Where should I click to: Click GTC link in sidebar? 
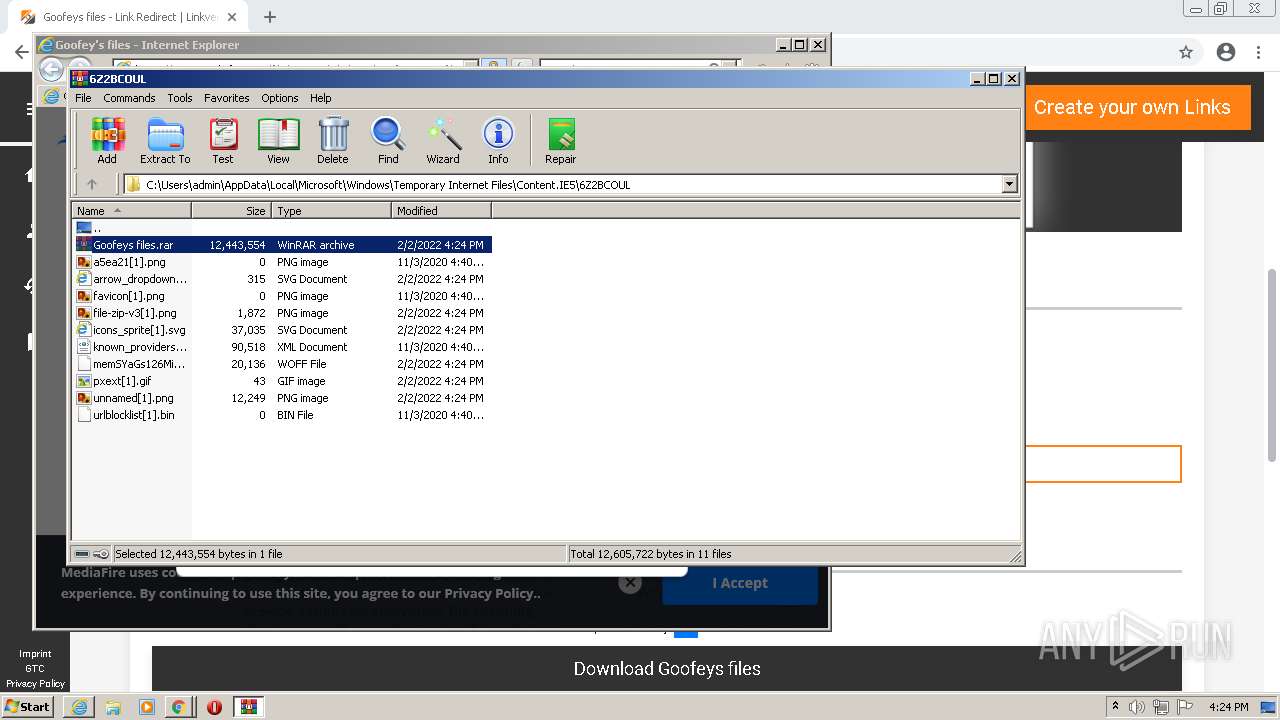[35, 669]
